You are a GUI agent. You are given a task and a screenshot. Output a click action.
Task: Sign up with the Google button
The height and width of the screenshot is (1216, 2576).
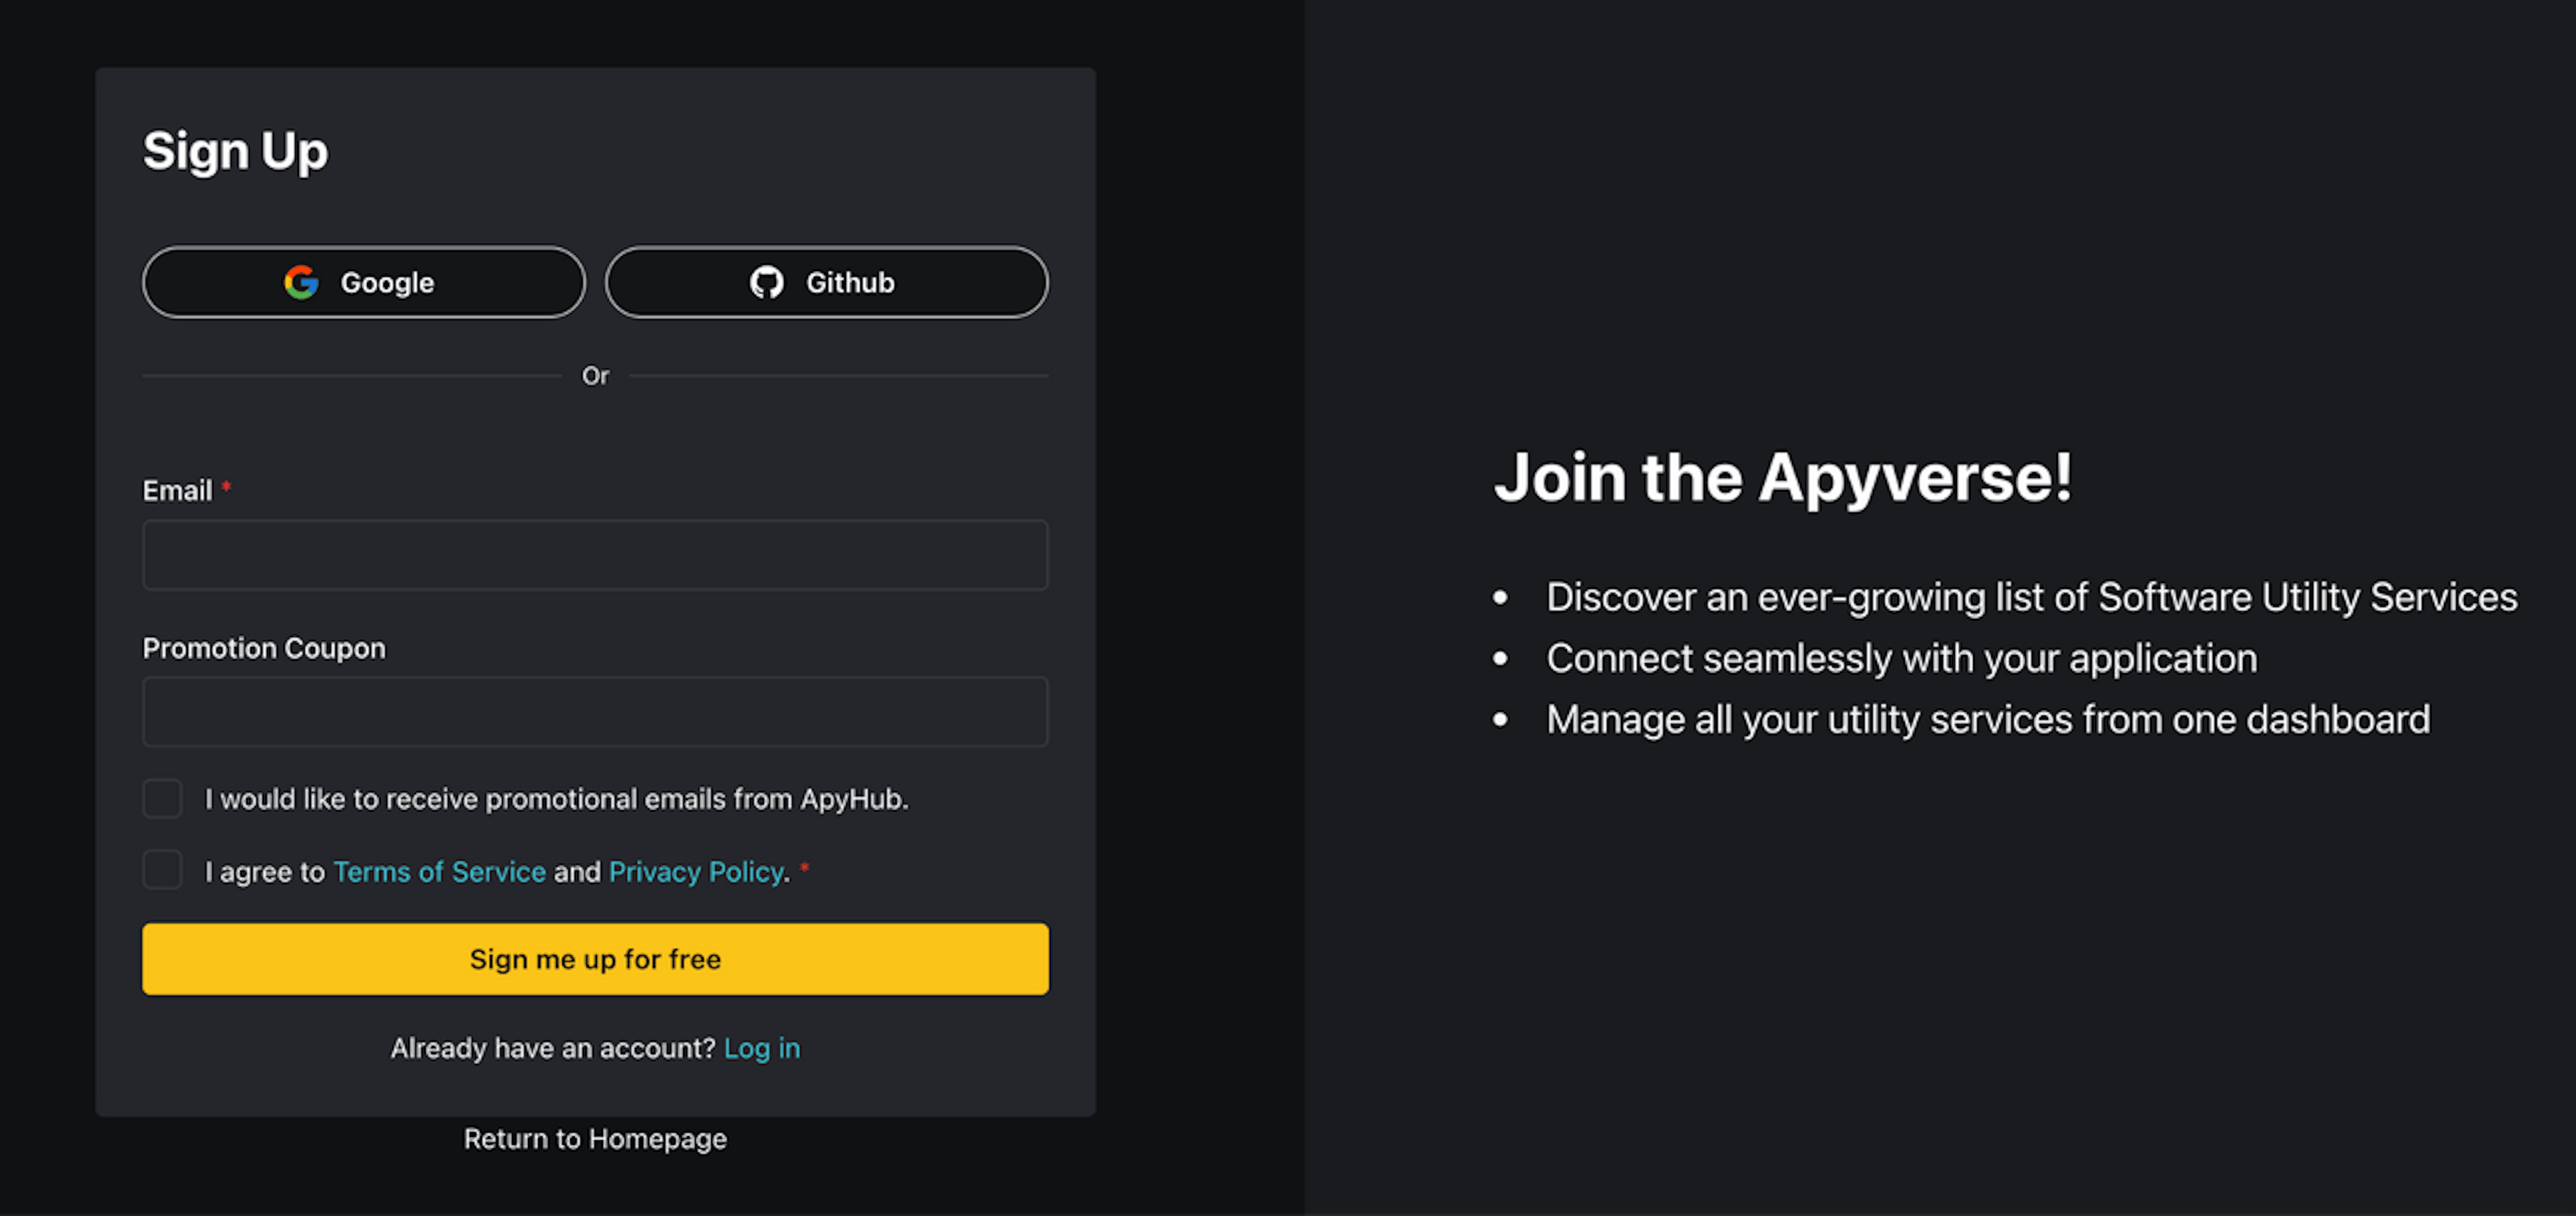(x=364, y=282)
